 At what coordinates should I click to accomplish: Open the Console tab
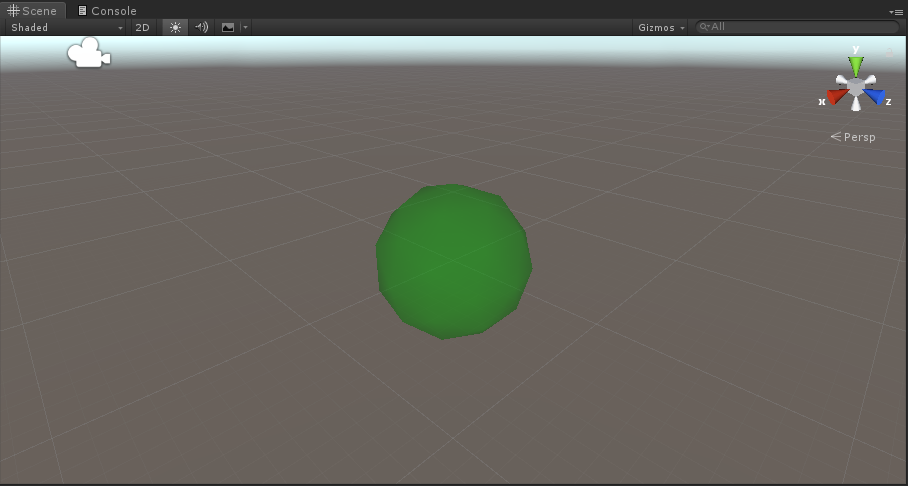pyautogui.click(x=107, y=10)
